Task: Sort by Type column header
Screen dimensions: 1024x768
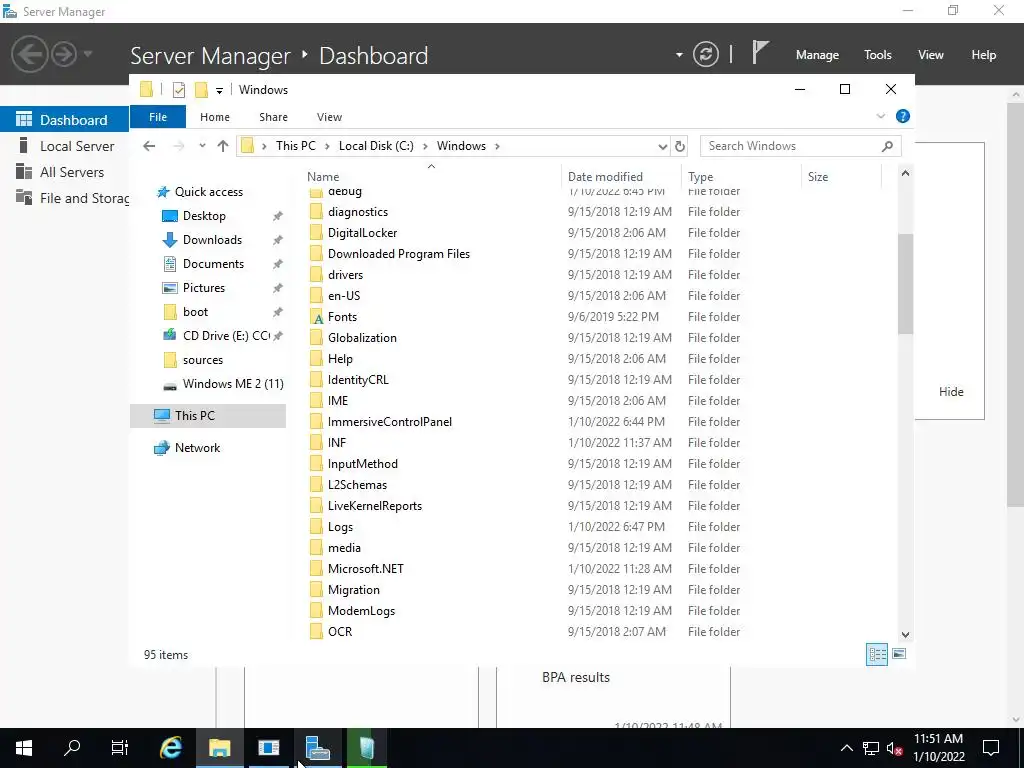Action: (x=741, y=176)
